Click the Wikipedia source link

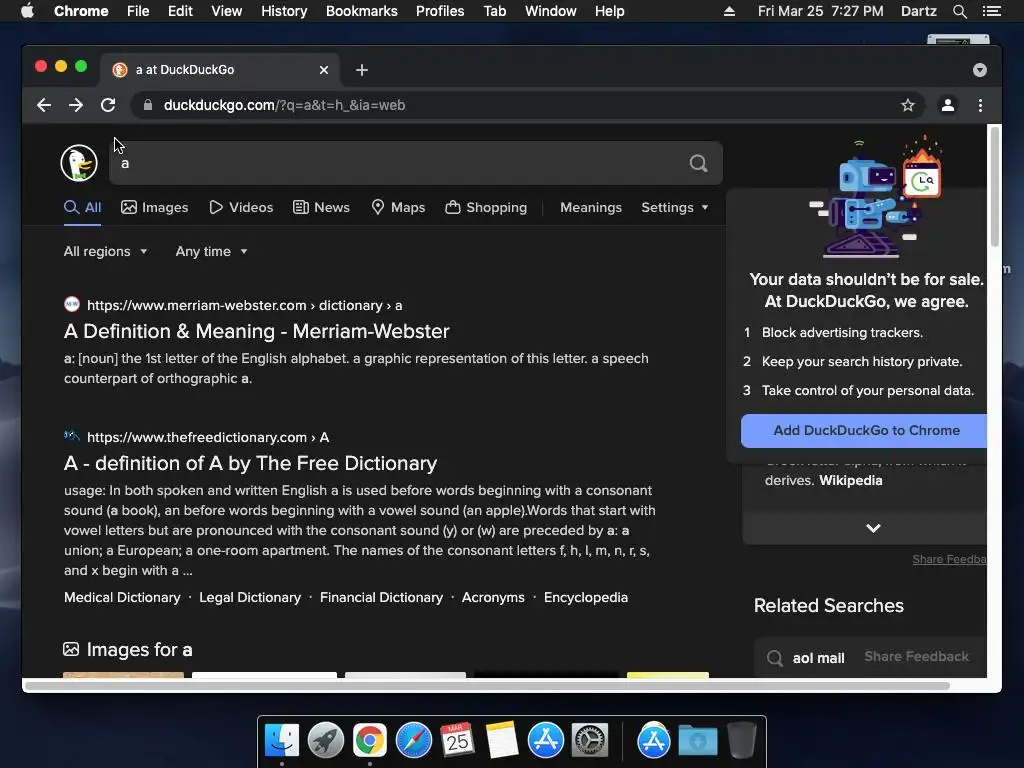pos(851,481)
